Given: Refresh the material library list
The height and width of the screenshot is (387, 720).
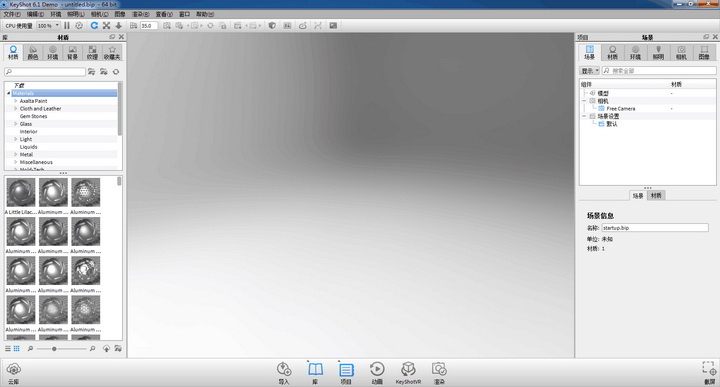Looking at the screenshot, I should tap(116, 72).
